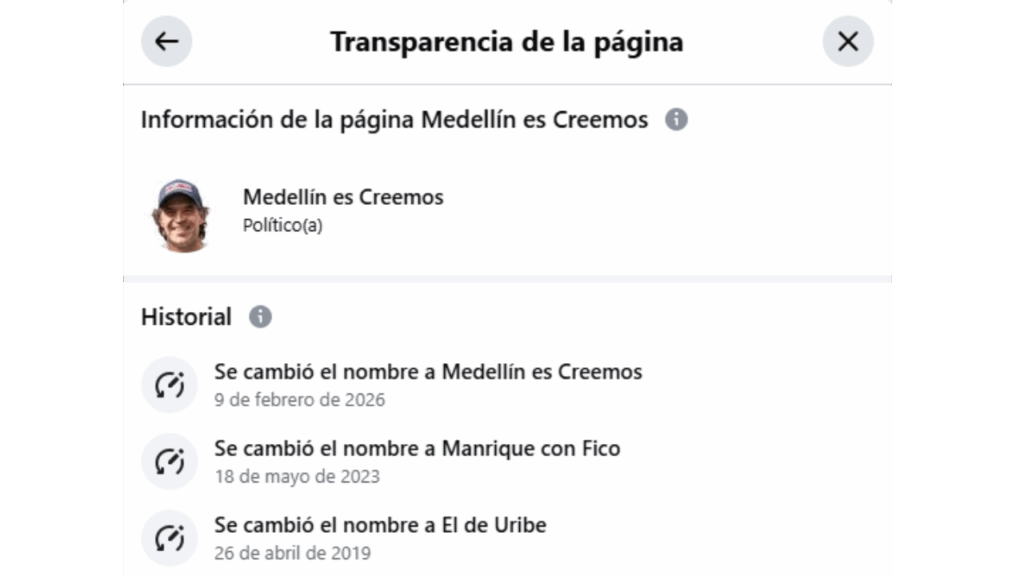Image resolution: width=1024 pixels, height=576 pixels.
Task: Click the date 18 de mayo de 2023
Action: 297,477
